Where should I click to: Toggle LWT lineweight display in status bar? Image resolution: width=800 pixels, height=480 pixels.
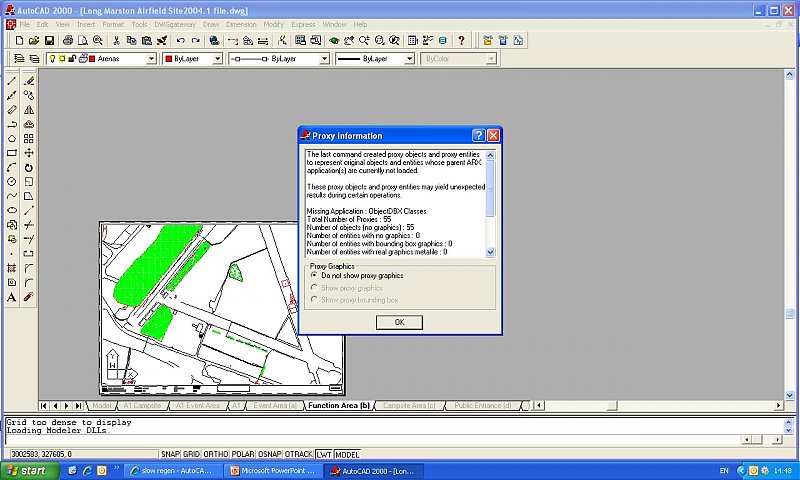324,454
